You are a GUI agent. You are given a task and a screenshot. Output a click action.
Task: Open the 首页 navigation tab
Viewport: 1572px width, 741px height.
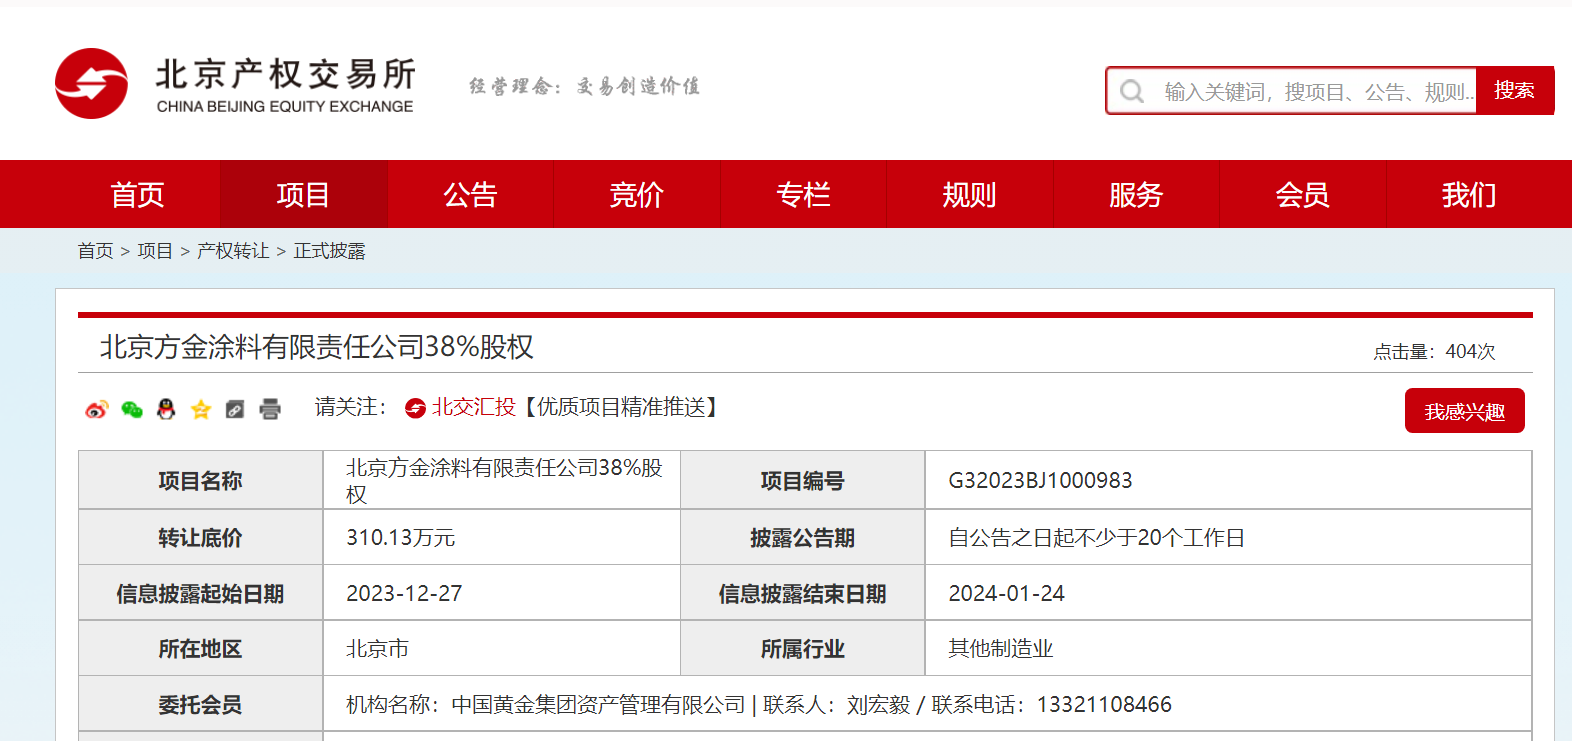137,195
